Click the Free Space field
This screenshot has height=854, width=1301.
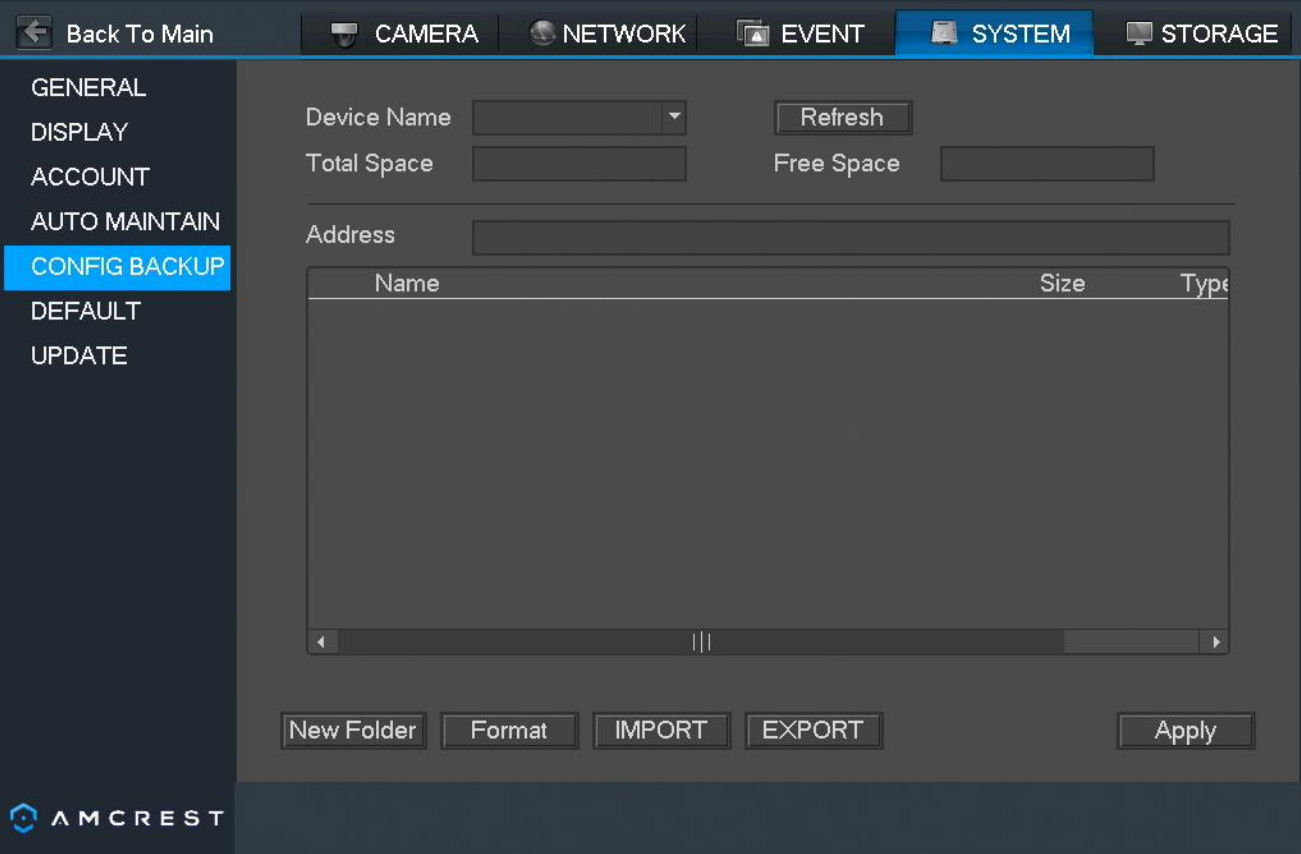tap(1047, 164)
